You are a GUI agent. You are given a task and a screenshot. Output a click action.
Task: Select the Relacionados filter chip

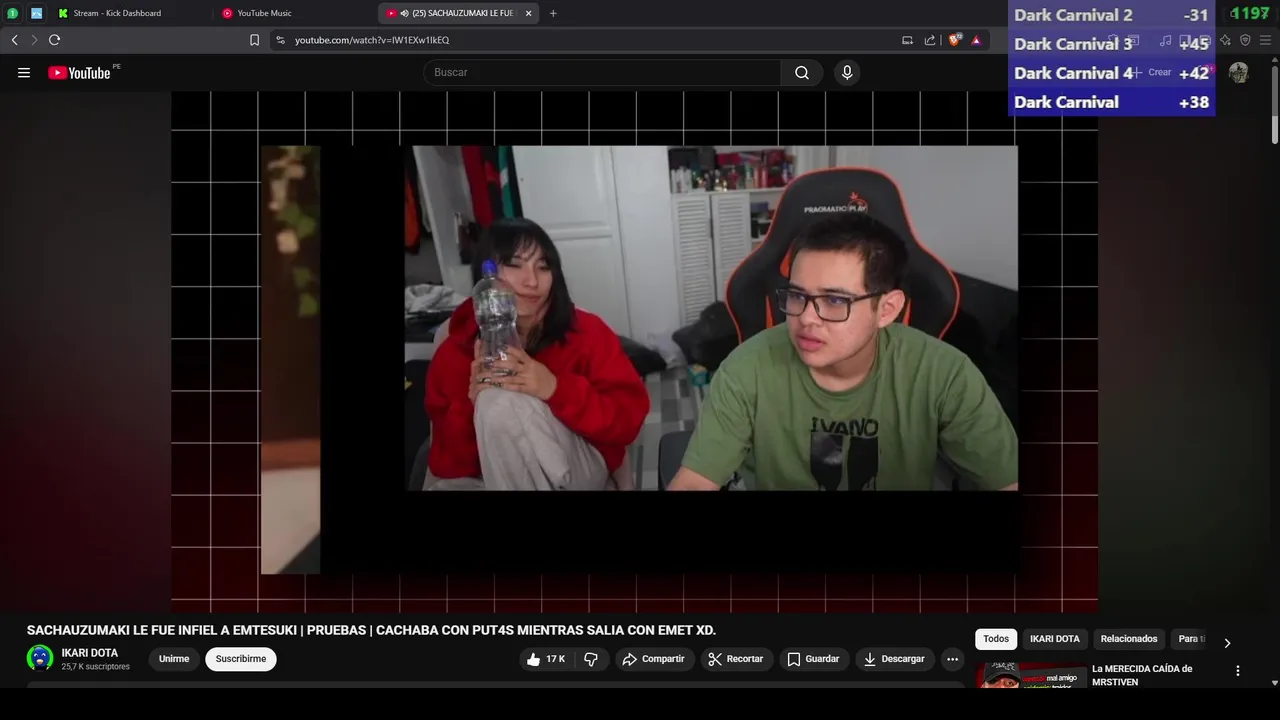click(x=1129, y=639)
